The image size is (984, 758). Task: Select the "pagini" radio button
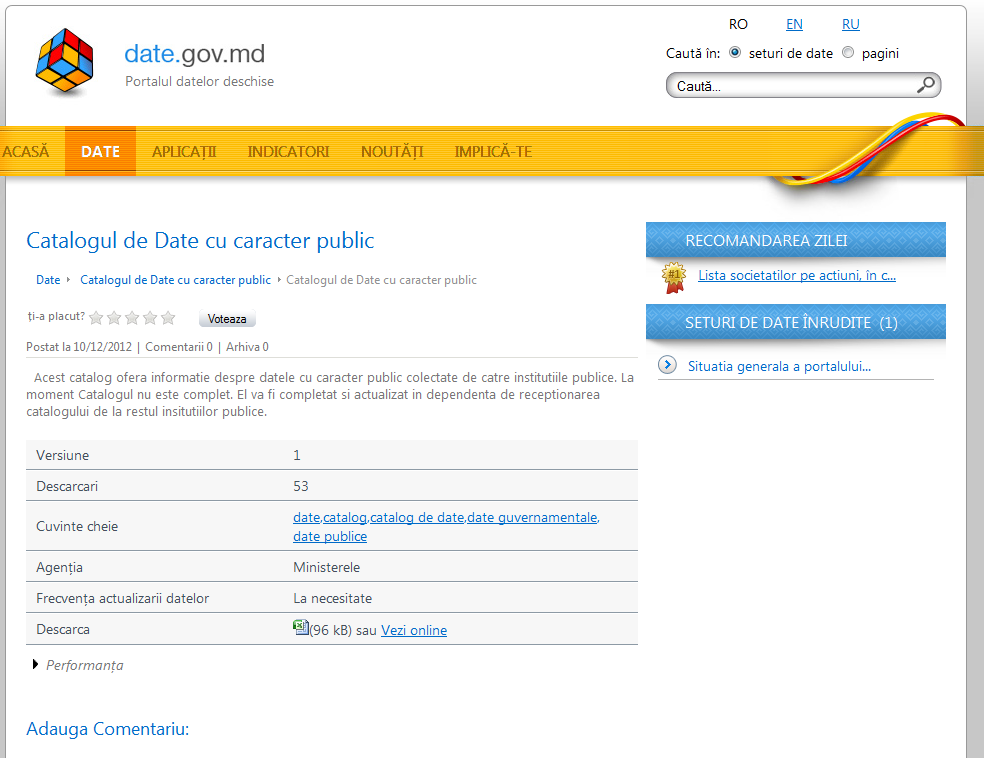(848, 53)
